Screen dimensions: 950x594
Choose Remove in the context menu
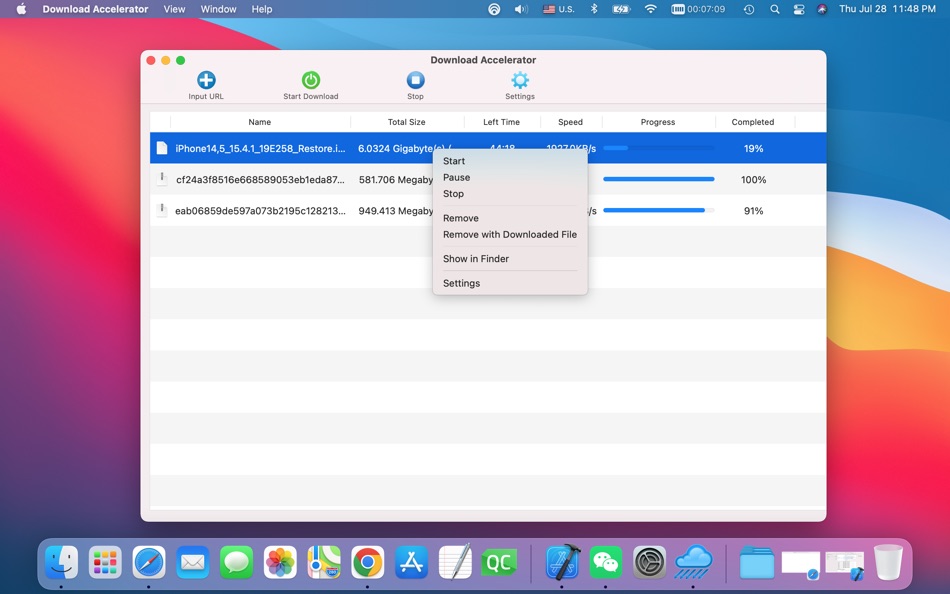pos(460,218)
